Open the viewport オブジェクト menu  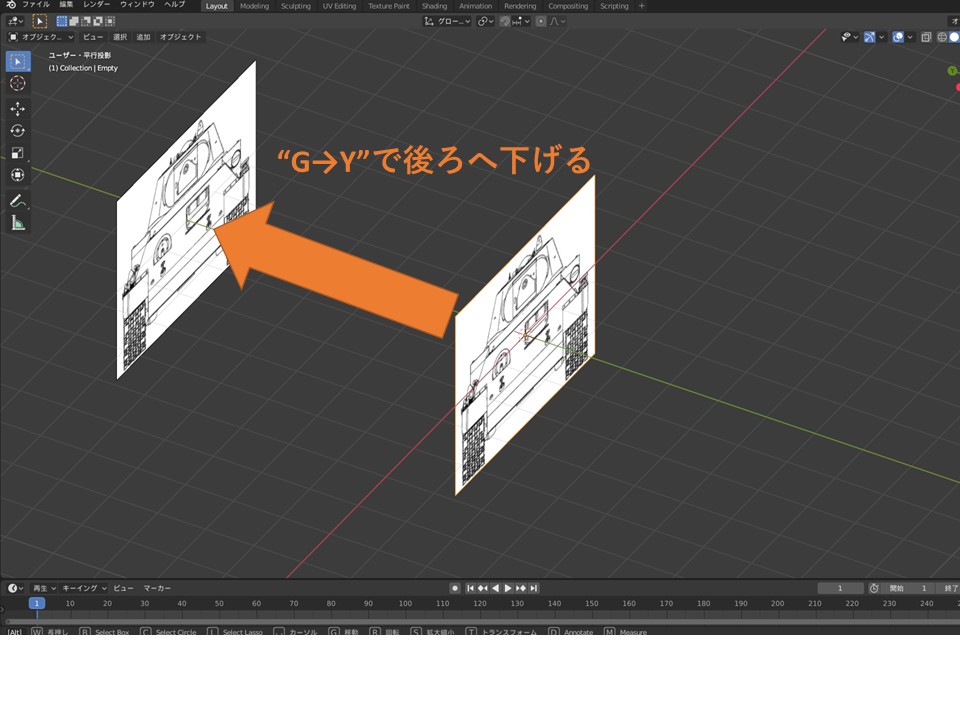[x=181, y=37]
